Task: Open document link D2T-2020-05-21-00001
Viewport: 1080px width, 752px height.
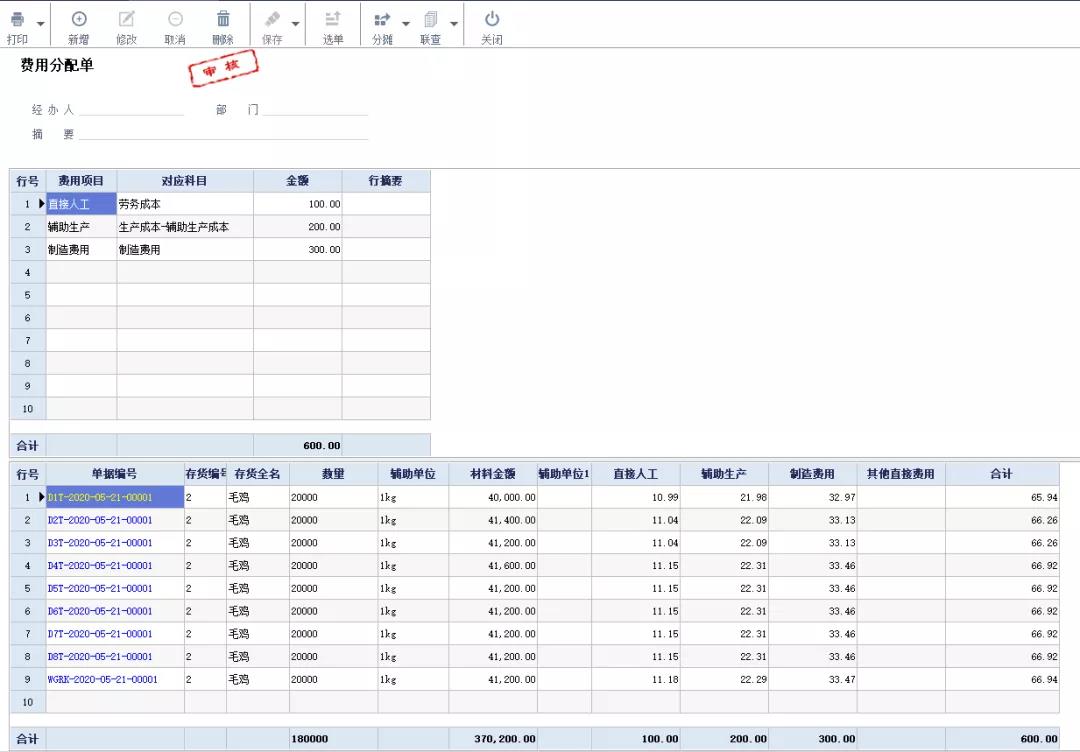Action: (100, 520)
